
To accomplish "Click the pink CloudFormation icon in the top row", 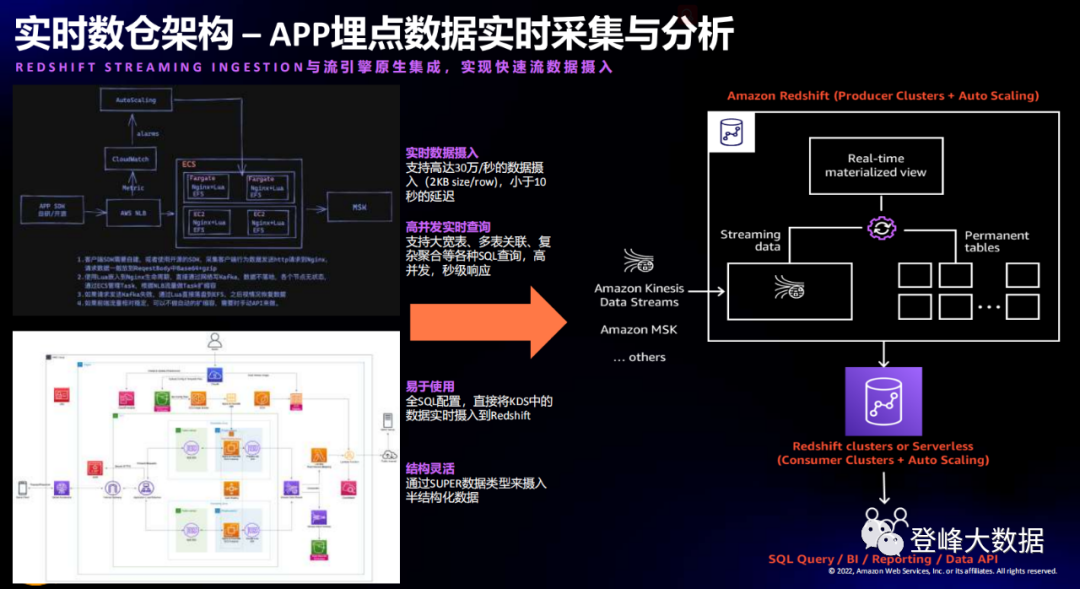I will pos(127,398).
